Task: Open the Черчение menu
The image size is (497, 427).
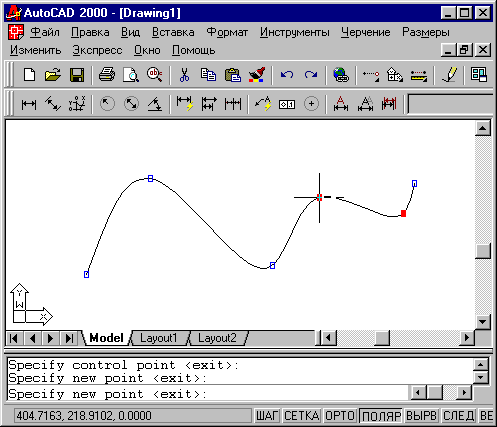Action: [366, 32]
